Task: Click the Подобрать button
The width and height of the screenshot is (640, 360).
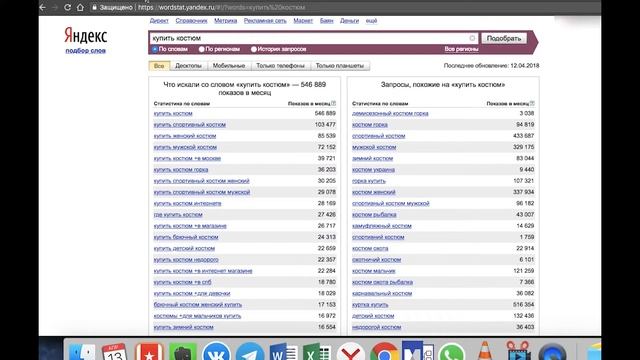Action: [504, 38]
